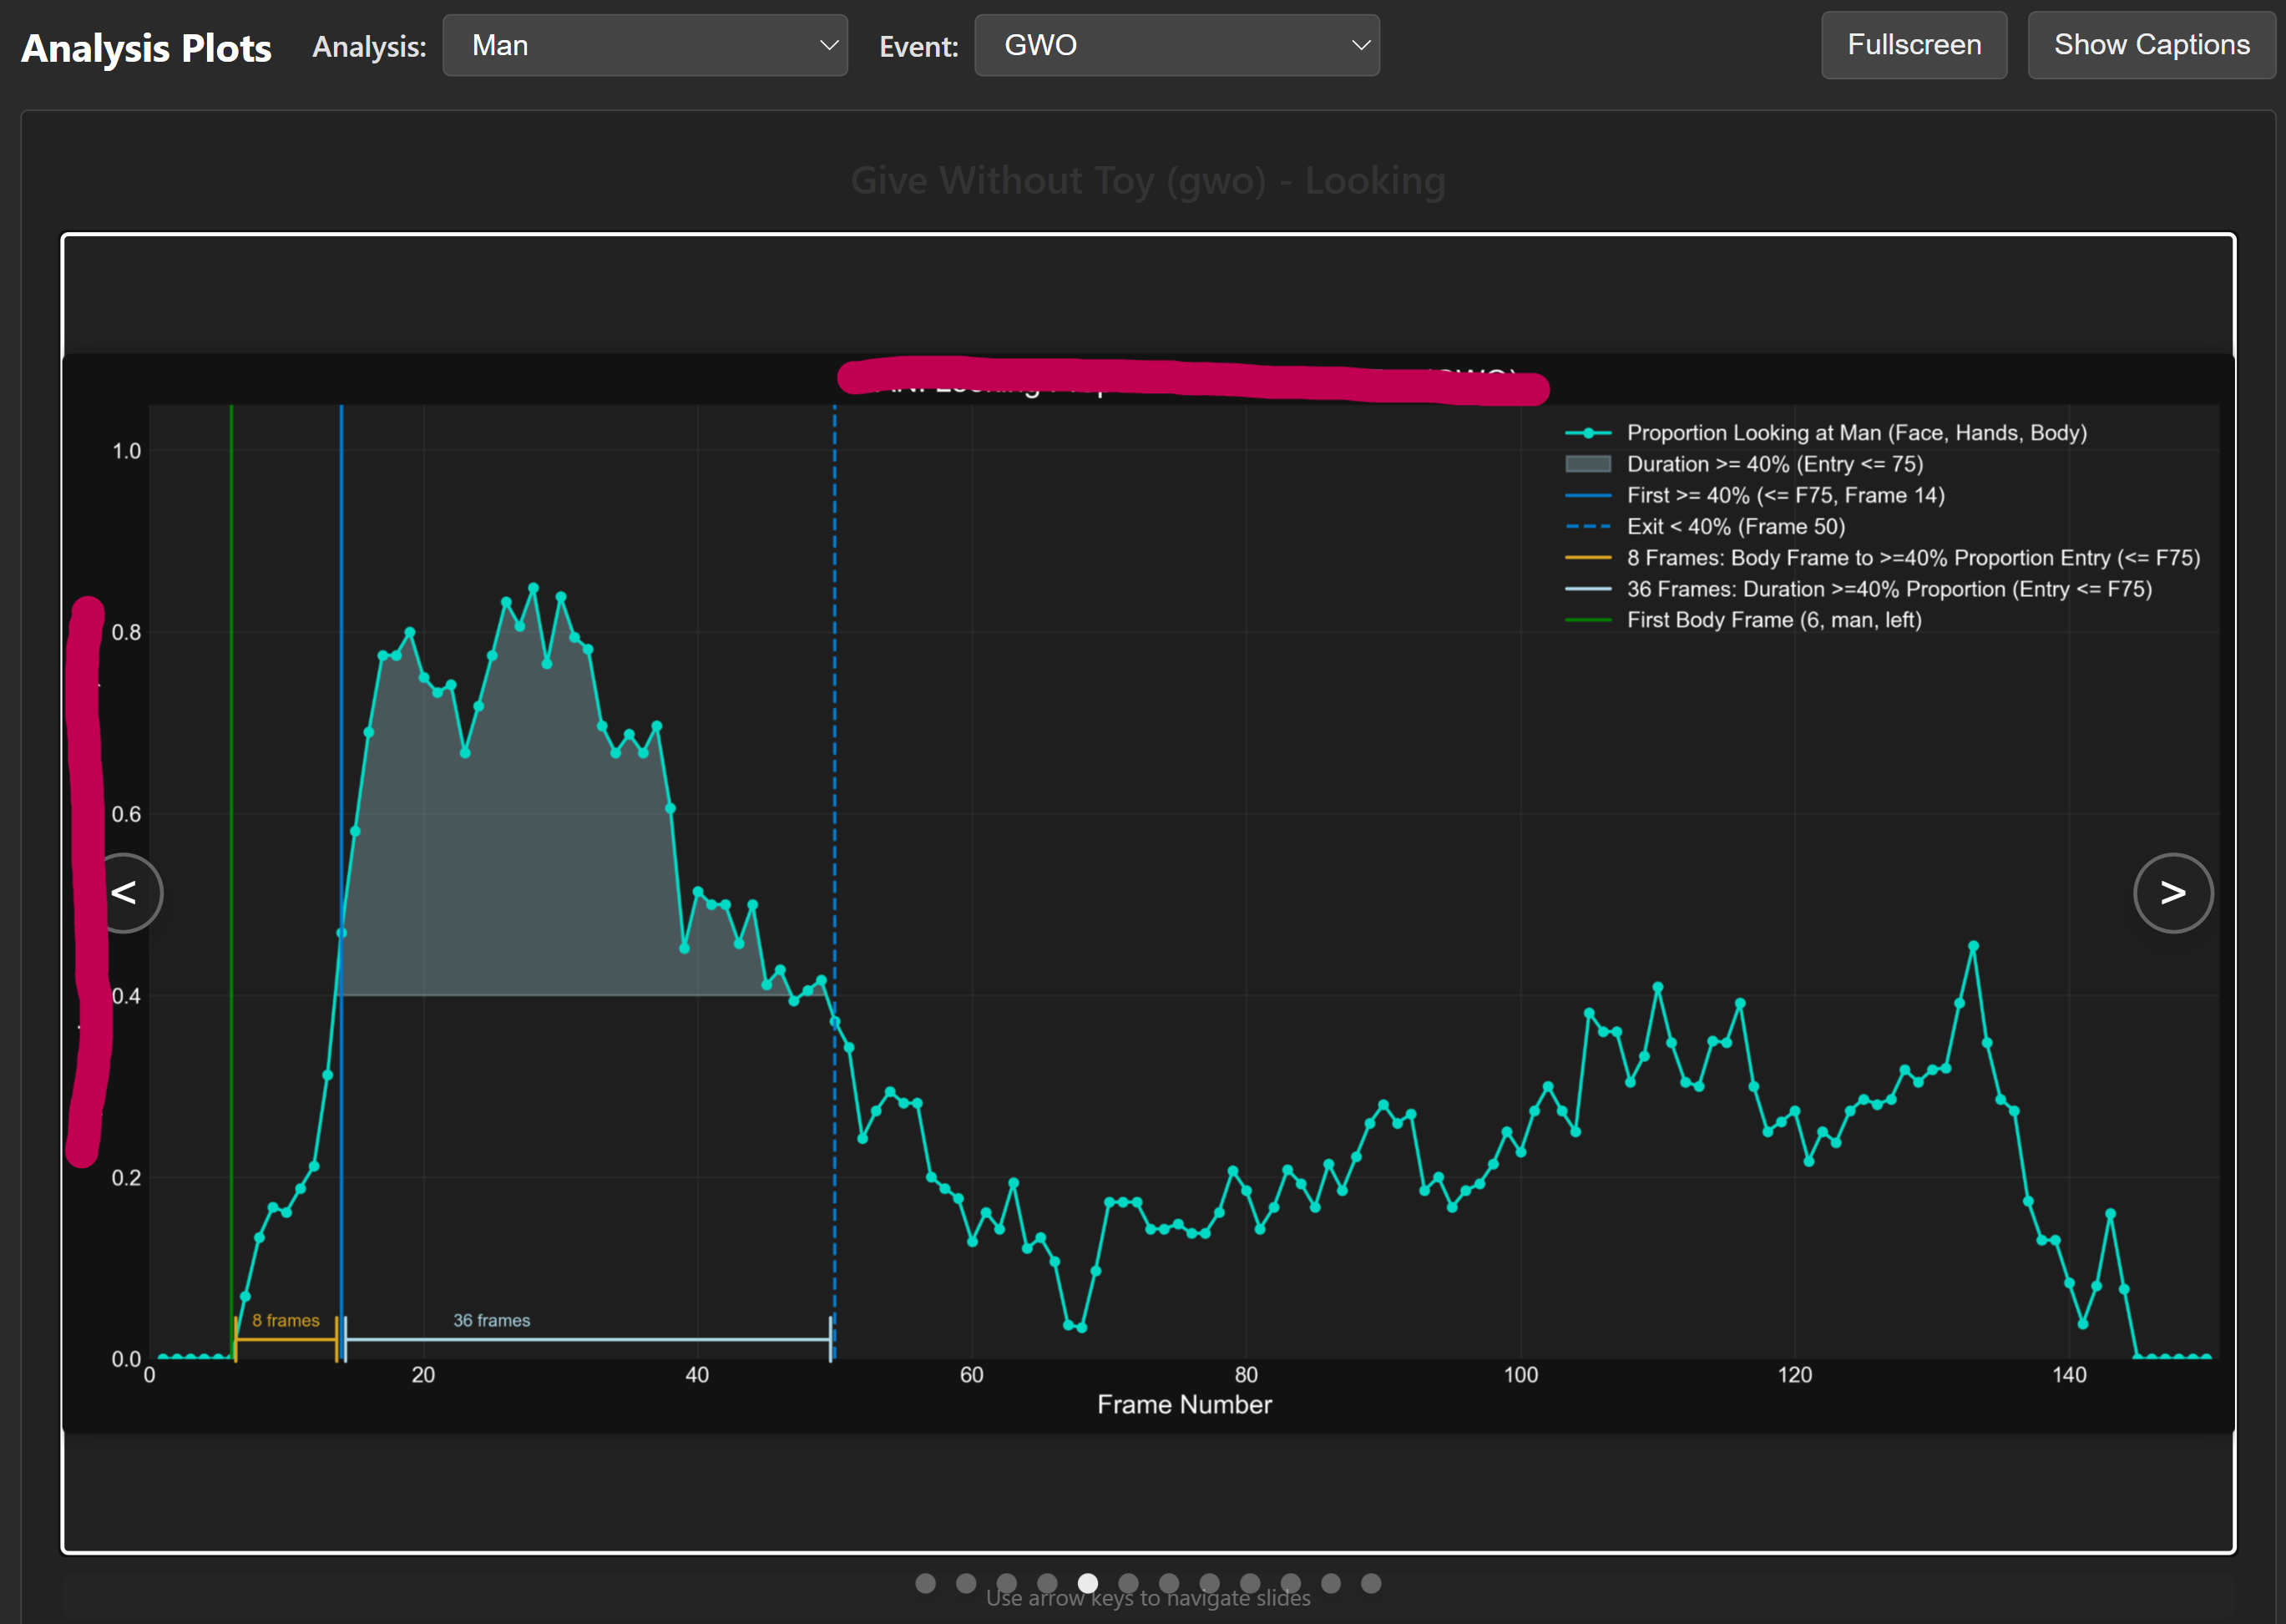This screenshot has width=2286, height=1624.
Task: Click the '36 frames' annotation label
Action: [492, 1321]
